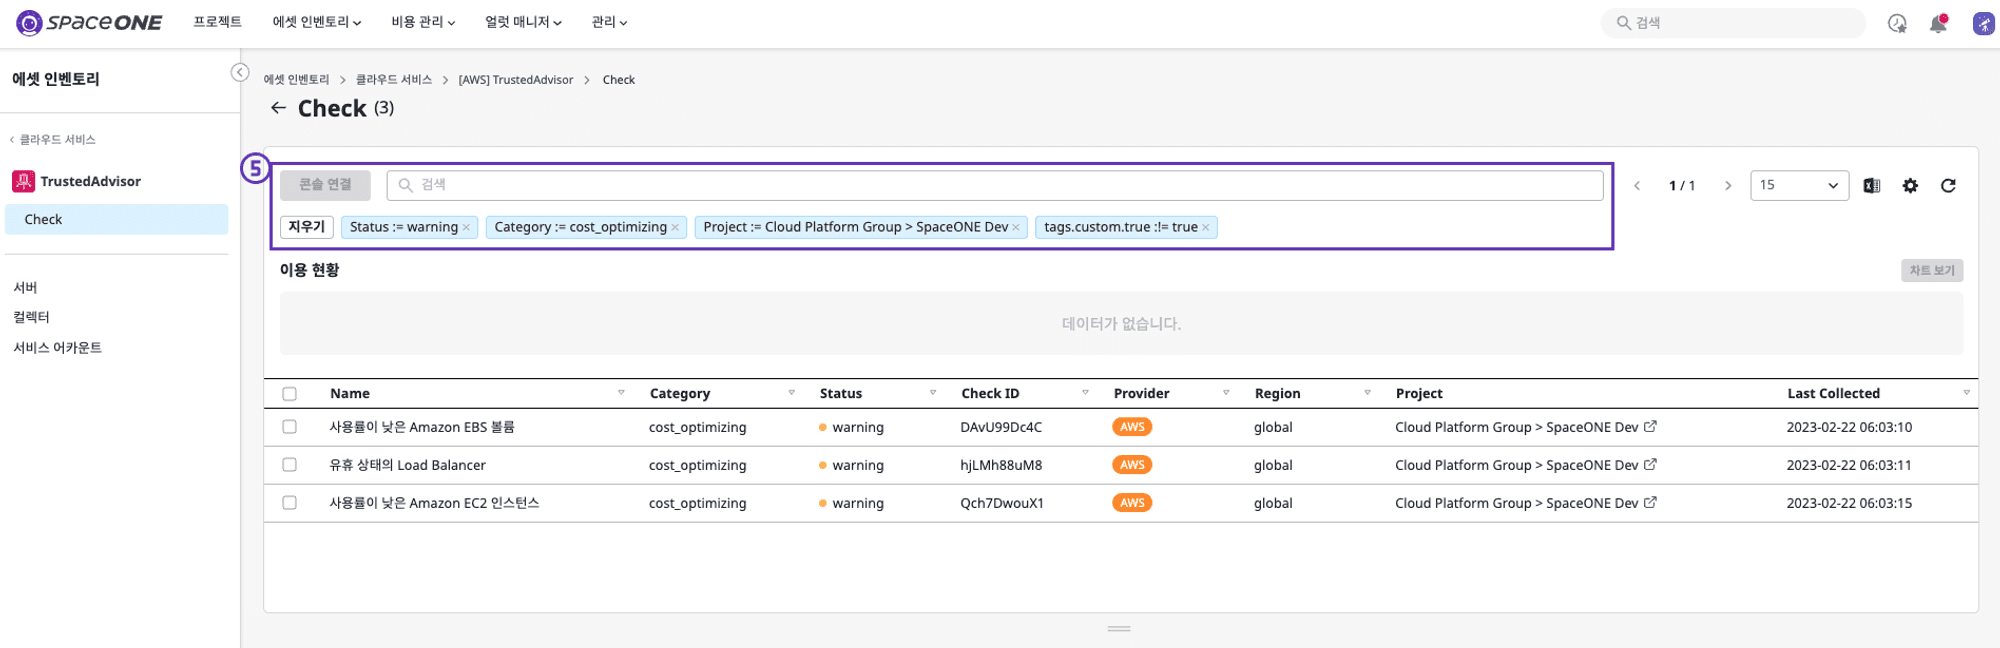Expand the 얼럿 매니저 menu
This screenshot has width=2000, height=648.
[523, 22]
